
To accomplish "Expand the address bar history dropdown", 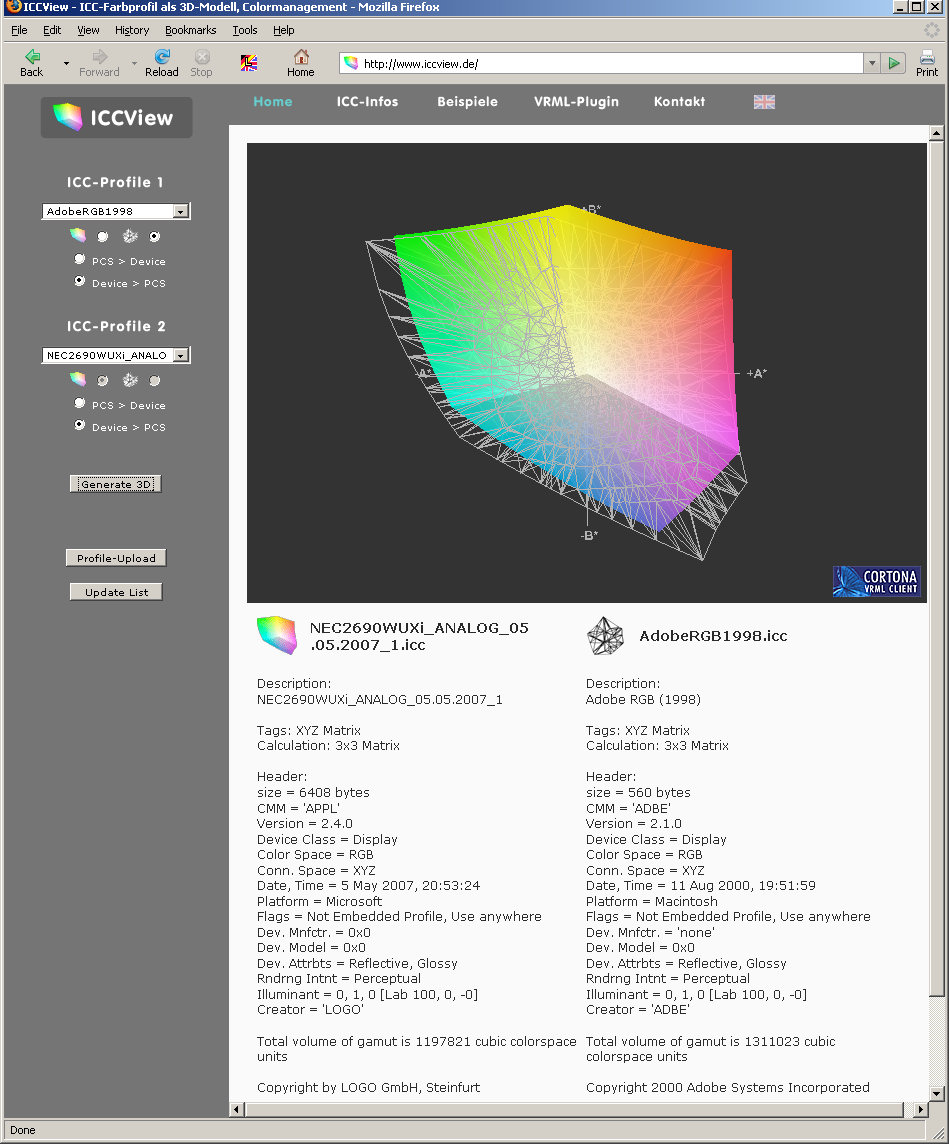I will tap(872, 64).
